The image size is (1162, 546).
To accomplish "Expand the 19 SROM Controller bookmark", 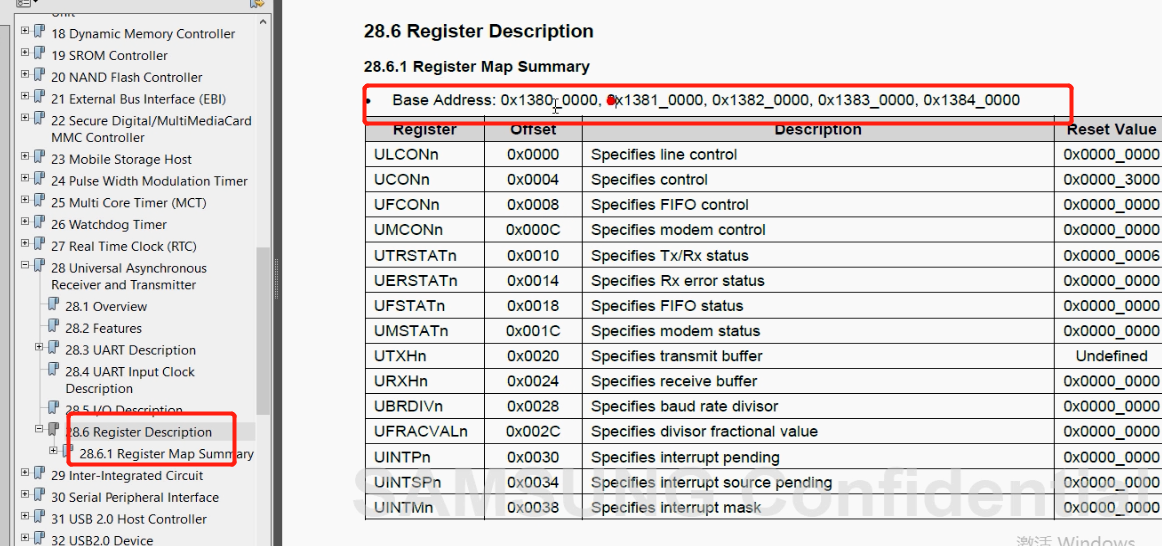I will pos(25,54).
